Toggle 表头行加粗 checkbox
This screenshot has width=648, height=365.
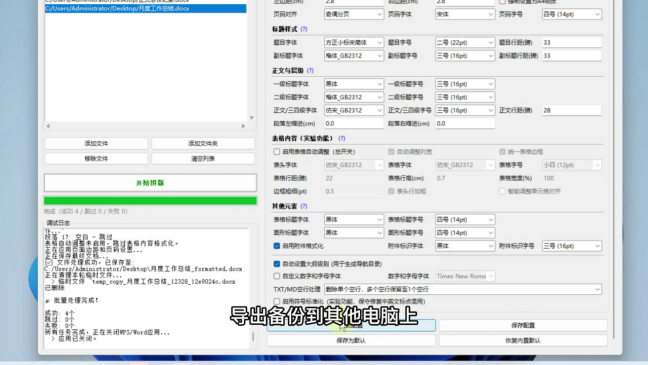tap(391, 191)
